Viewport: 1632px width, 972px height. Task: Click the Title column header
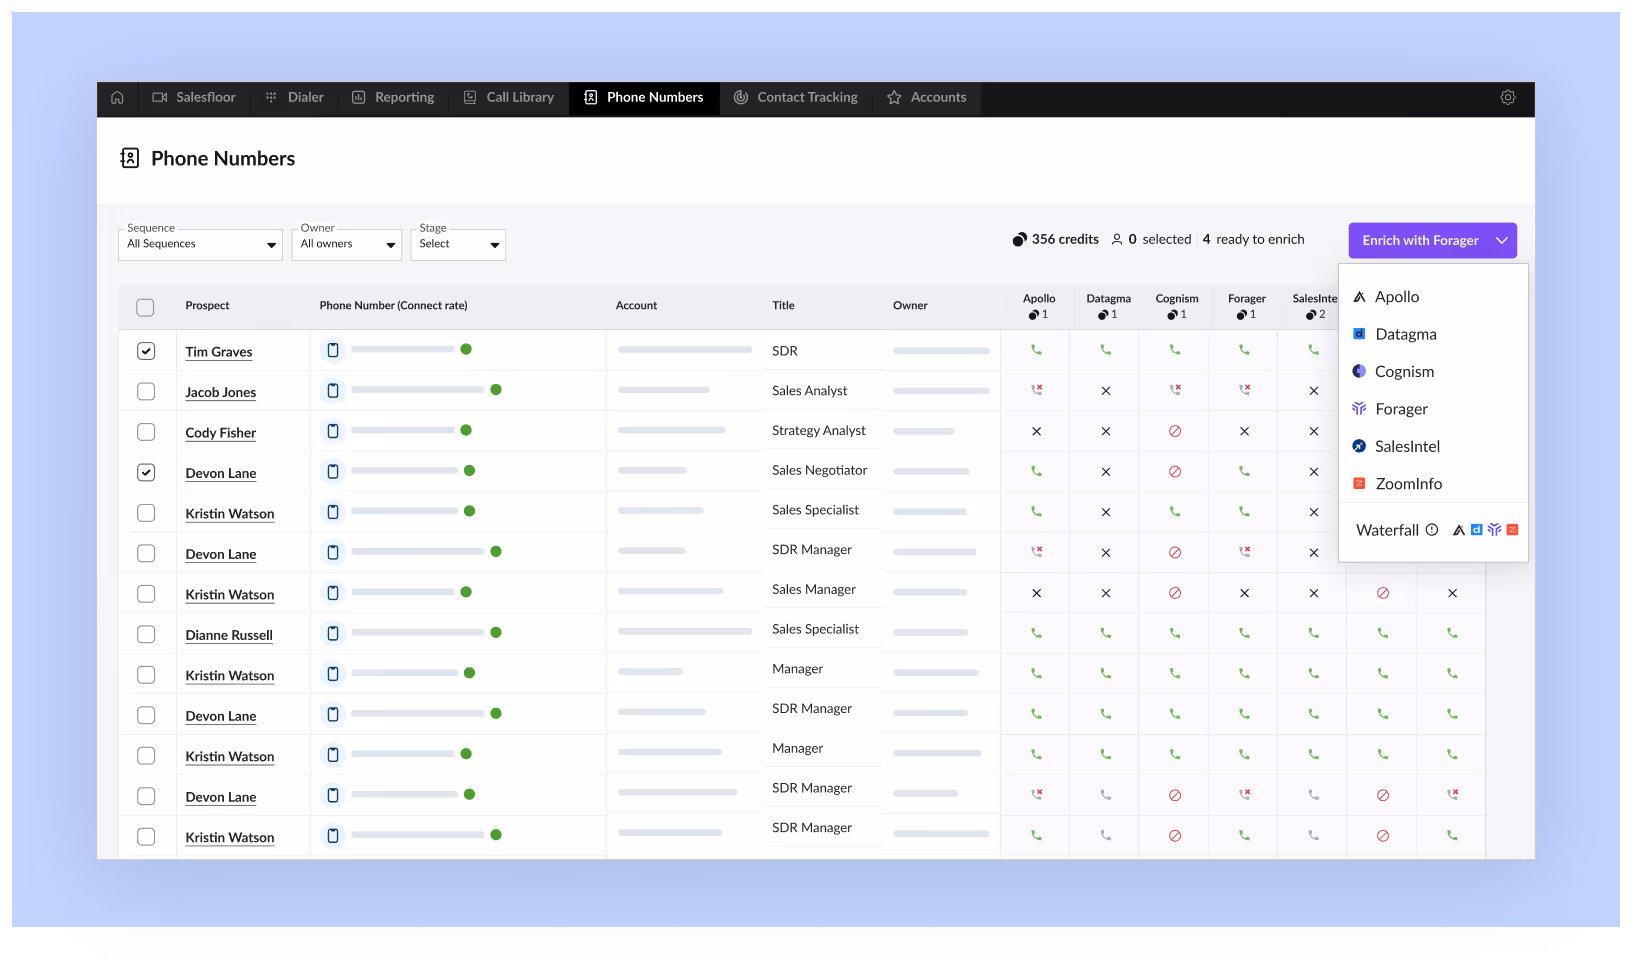click(x=783, y=306)
